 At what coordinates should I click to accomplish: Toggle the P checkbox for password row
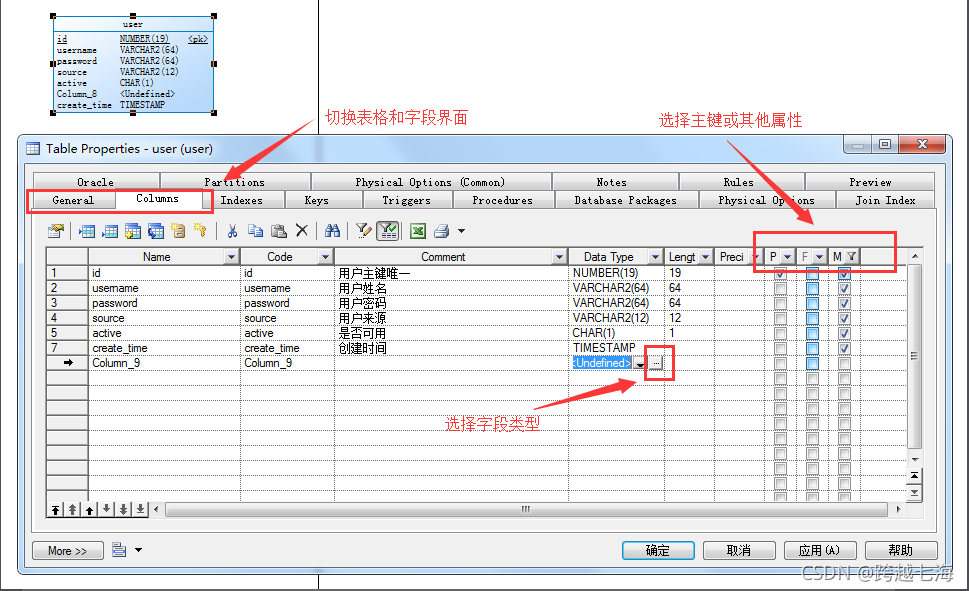click(x=781, y=303)
